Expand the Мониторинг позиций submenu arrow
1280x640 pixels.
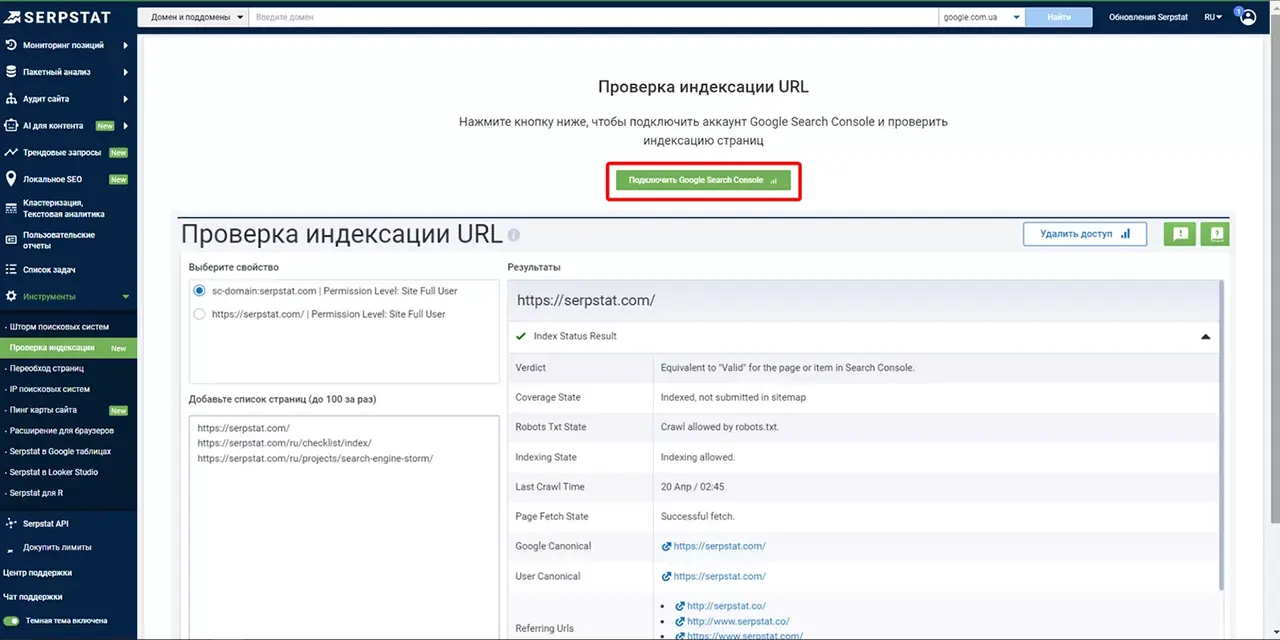click(126, 45)
